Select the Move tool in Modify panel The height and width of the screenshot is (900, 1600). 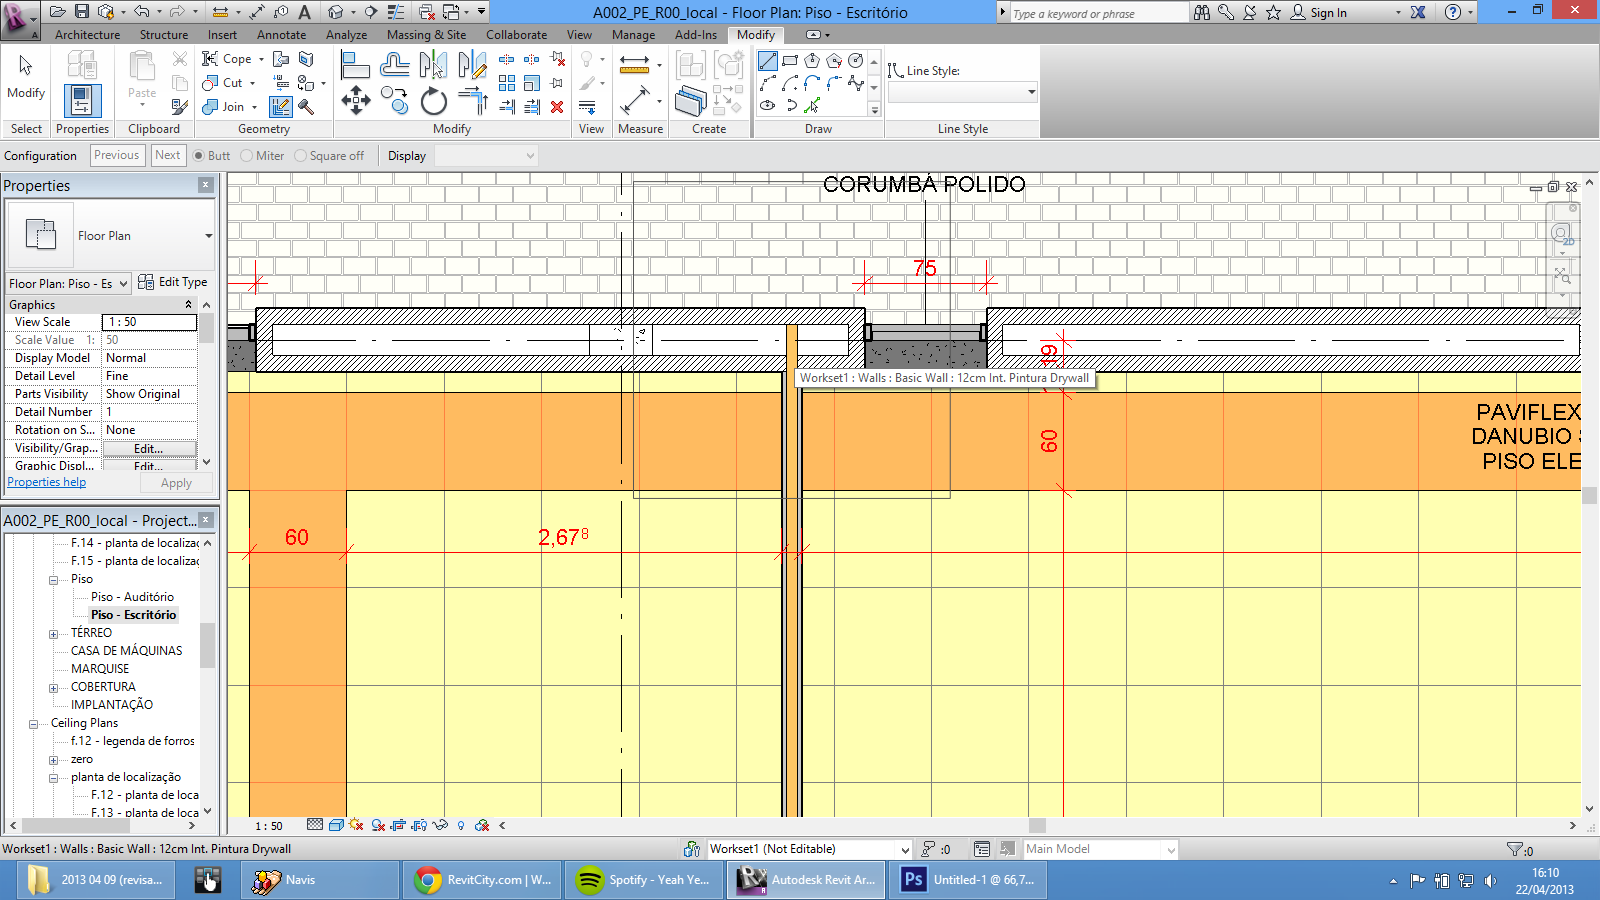[356, 100]
